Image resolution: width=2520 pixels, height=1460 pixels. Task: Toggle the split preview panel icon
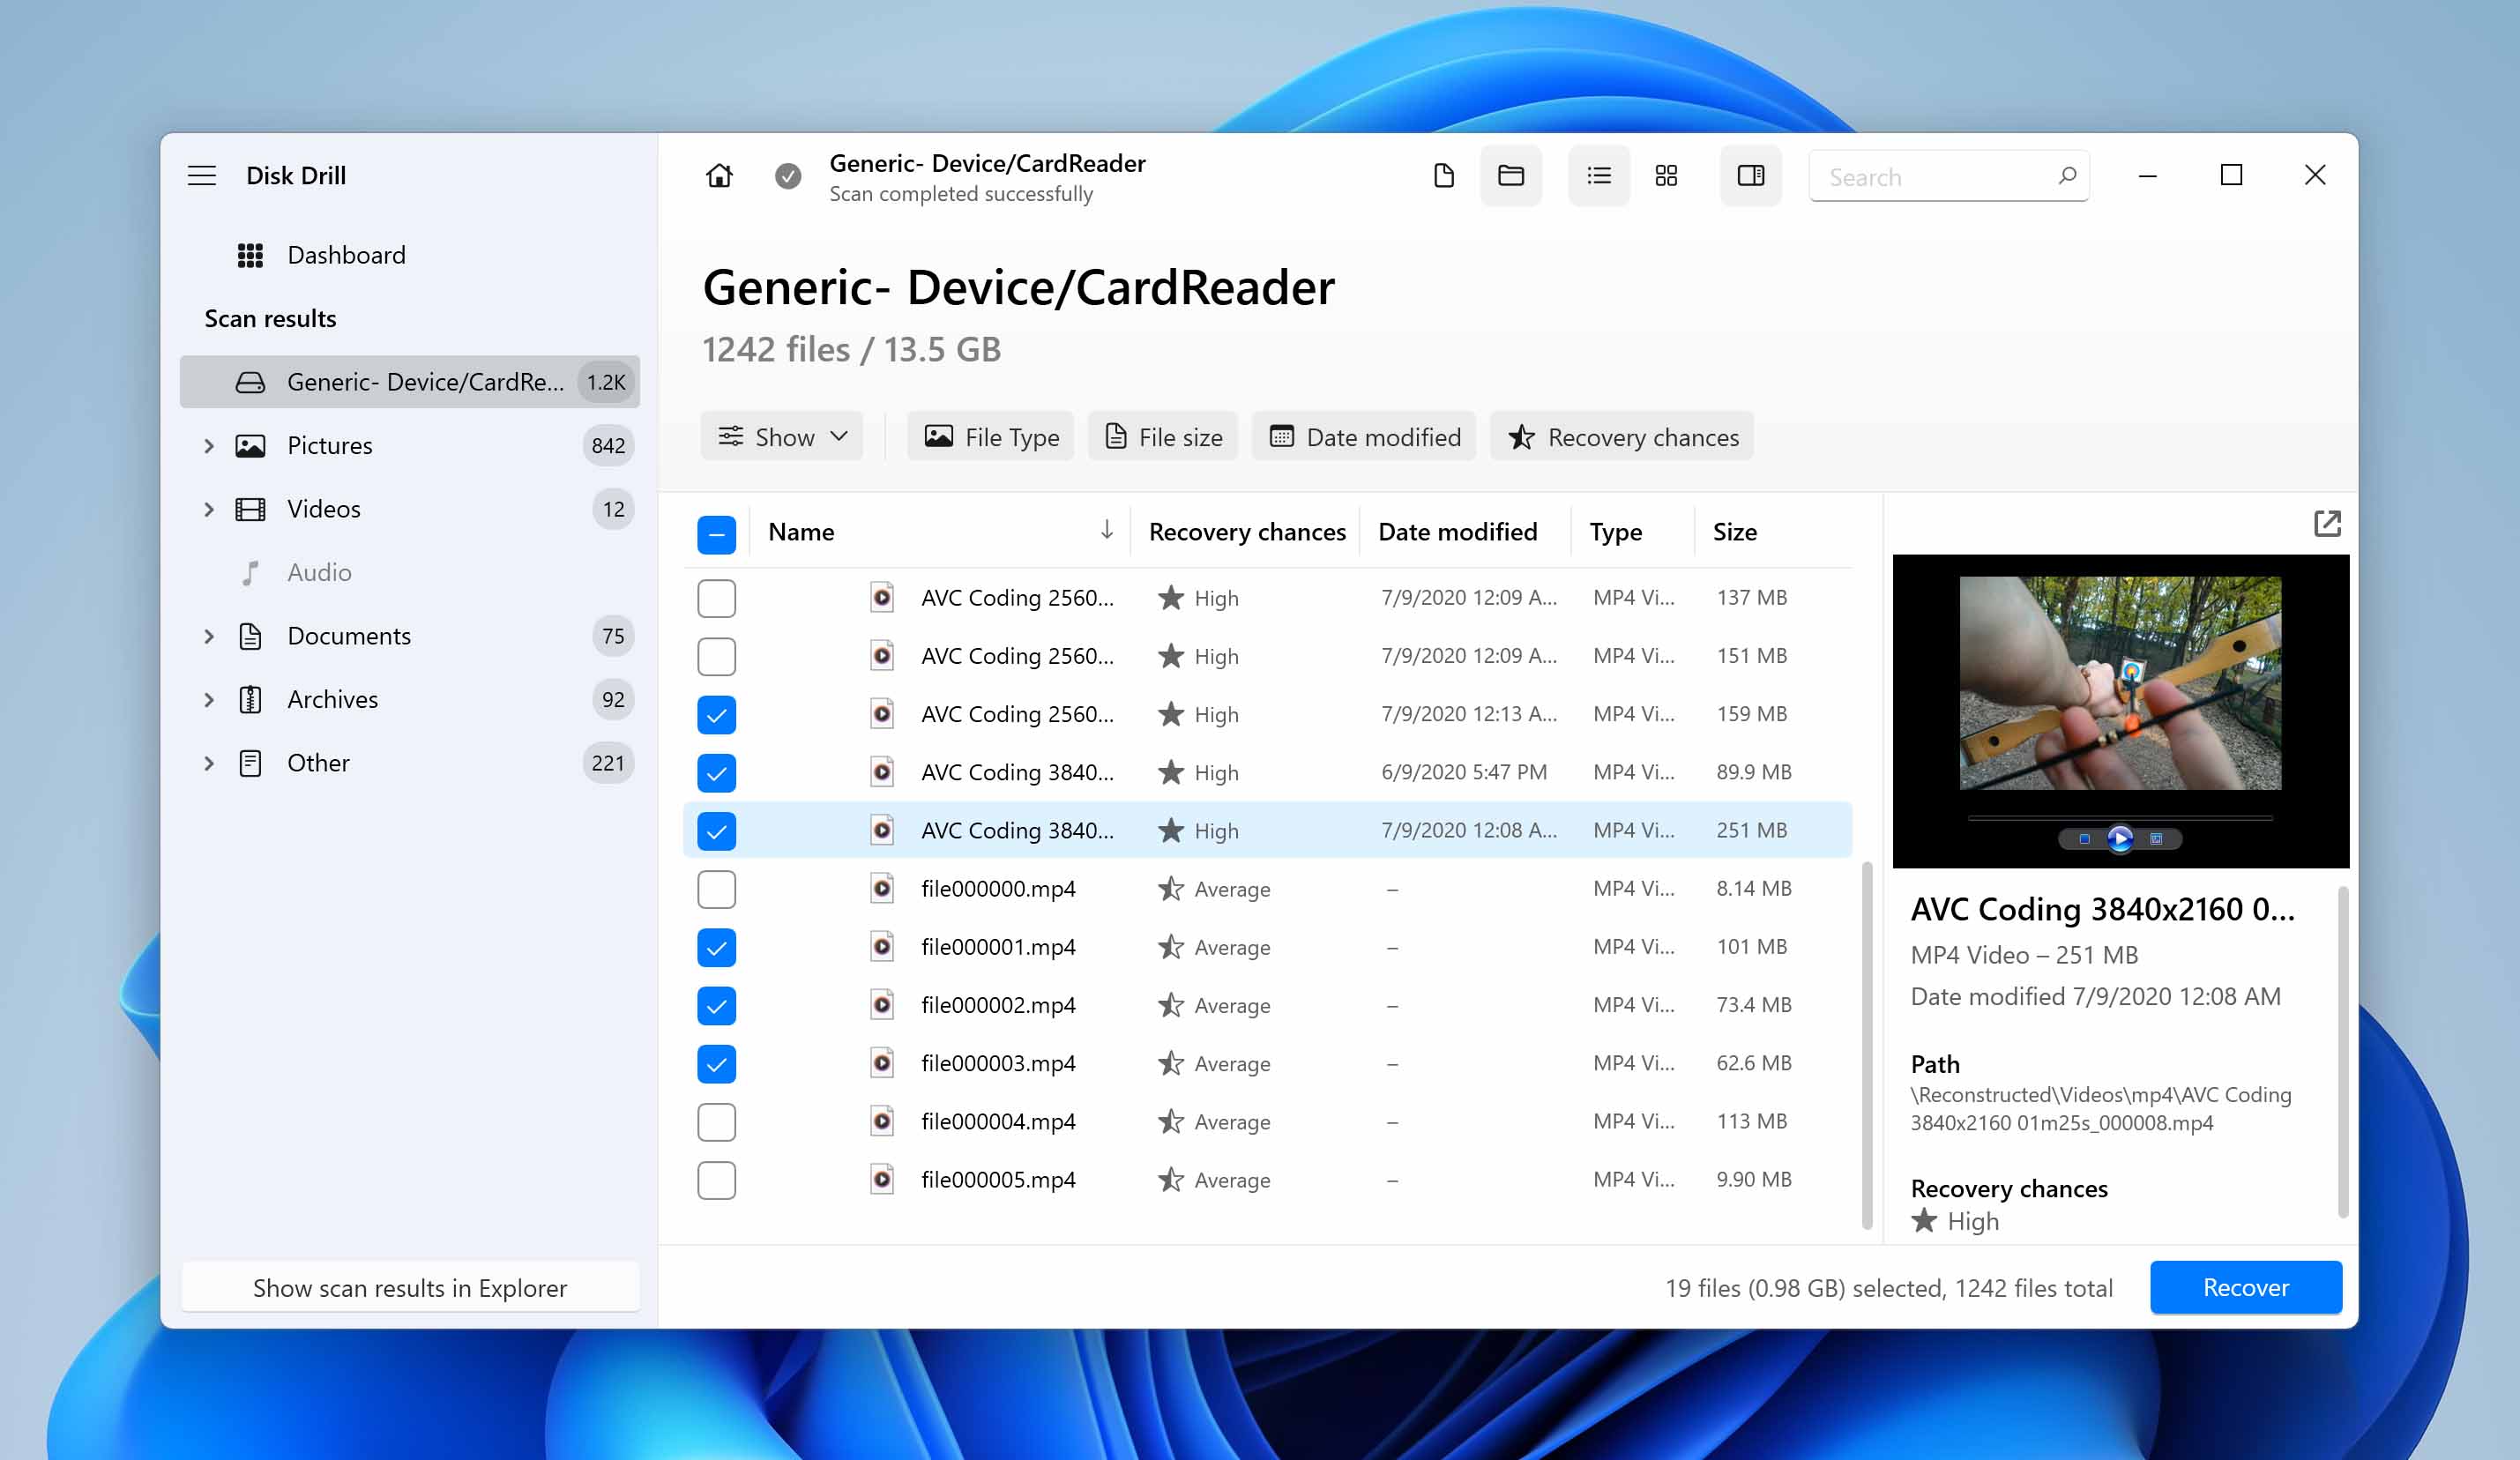(x=1752, y=175)
